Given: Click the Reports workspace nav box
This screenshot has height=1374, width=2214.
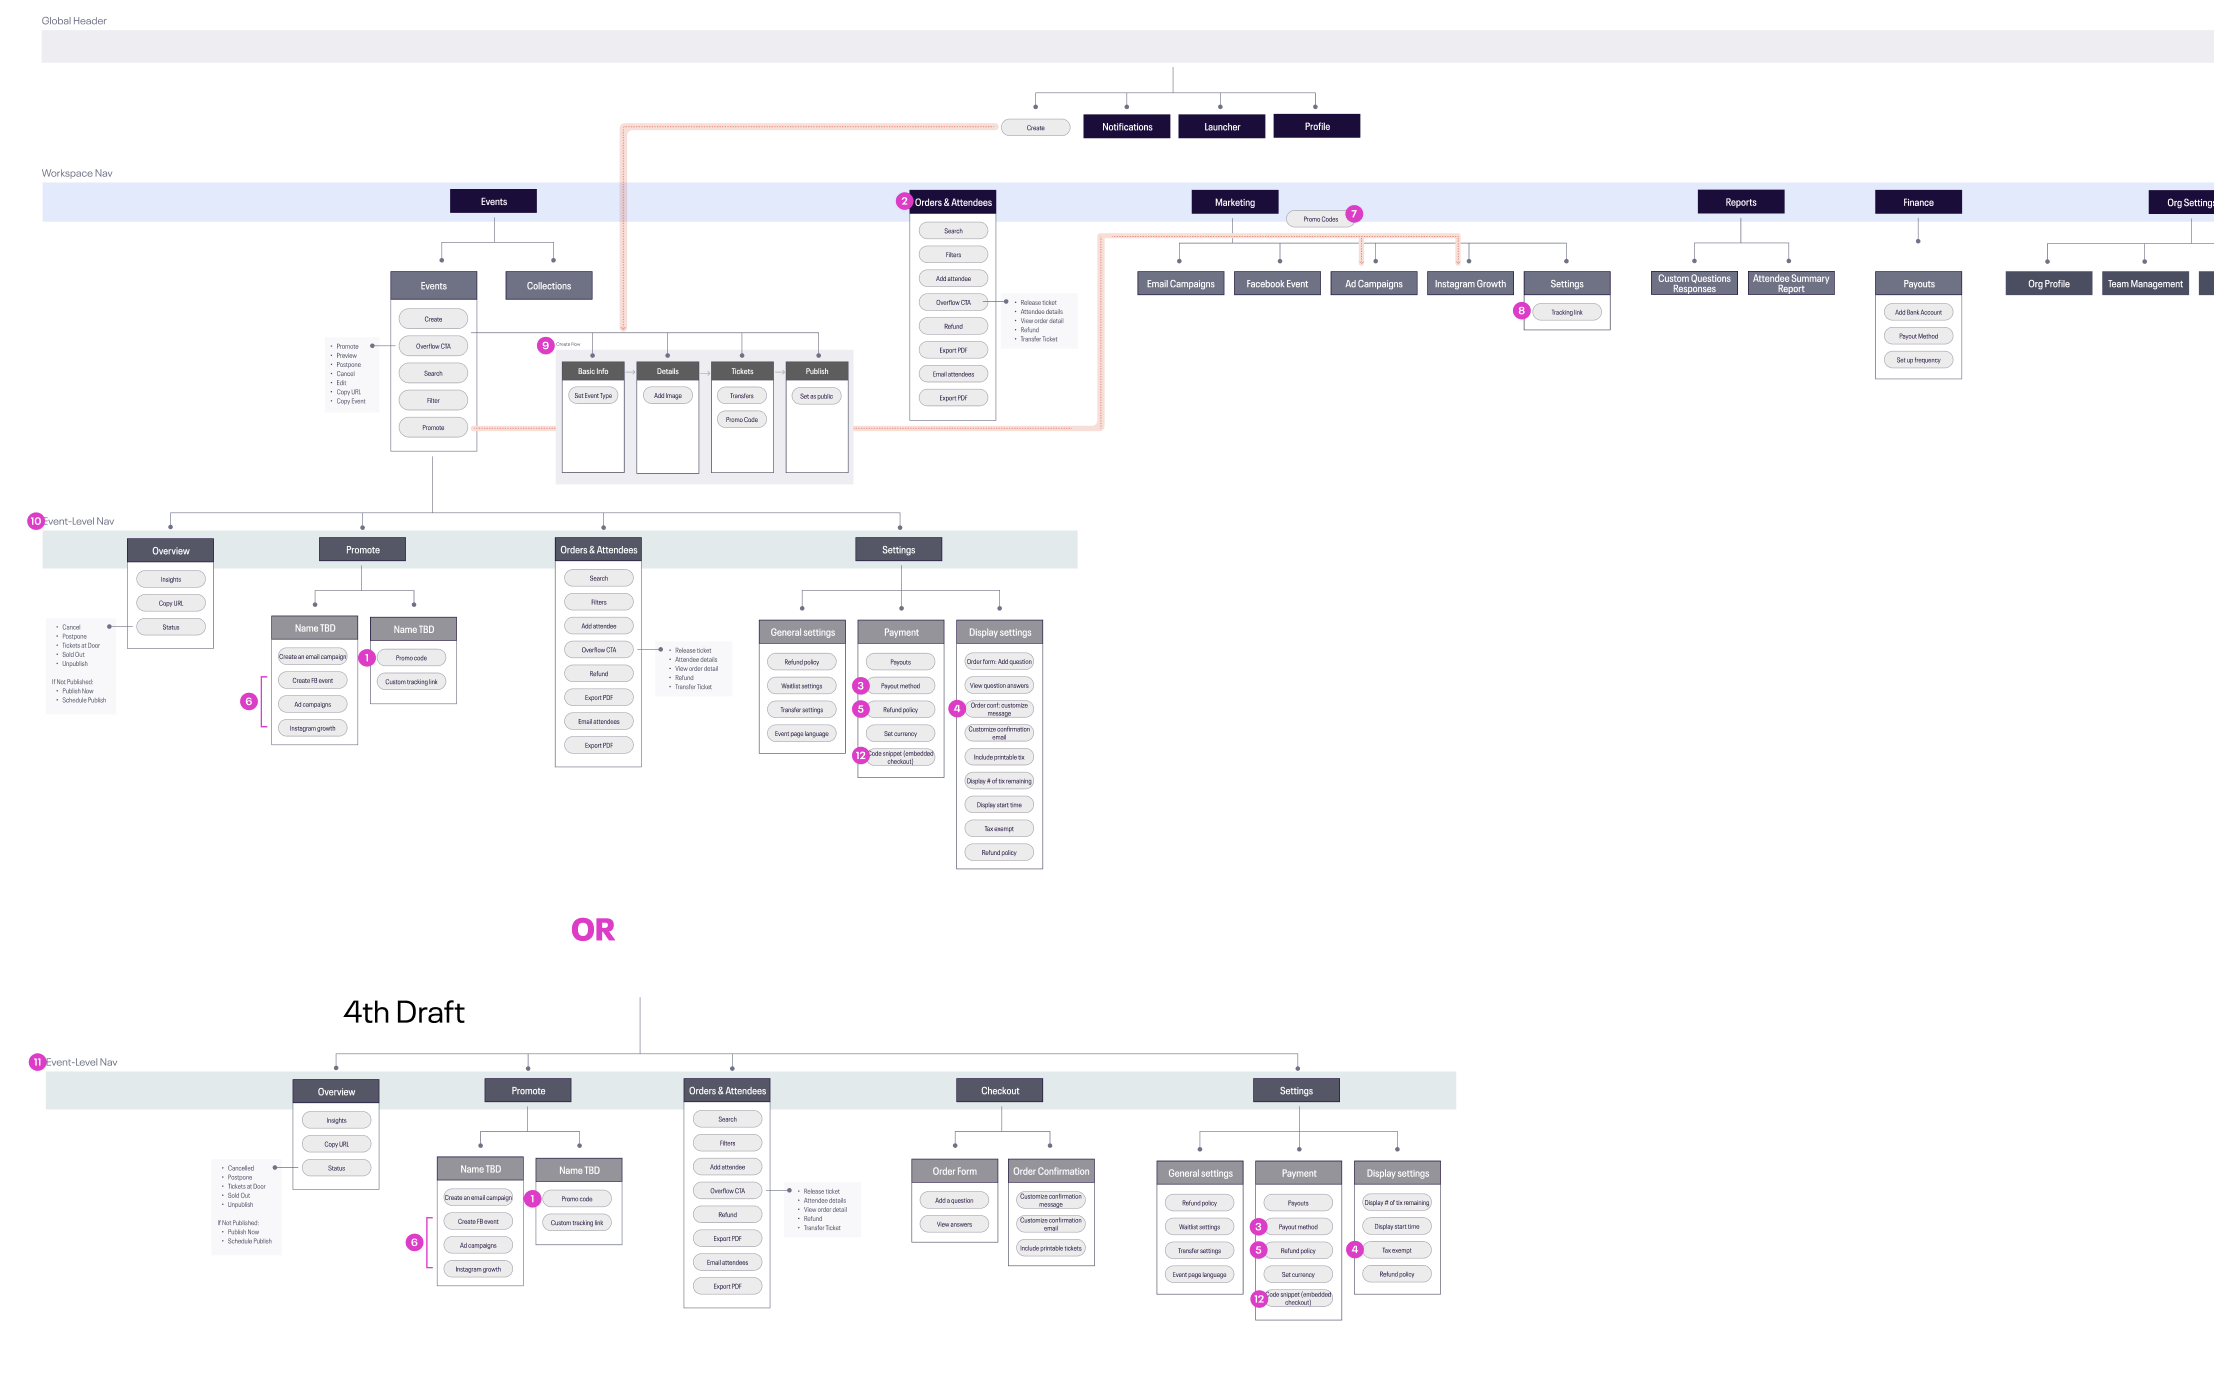Looking at the screenshot, I should coord(1740,202).
